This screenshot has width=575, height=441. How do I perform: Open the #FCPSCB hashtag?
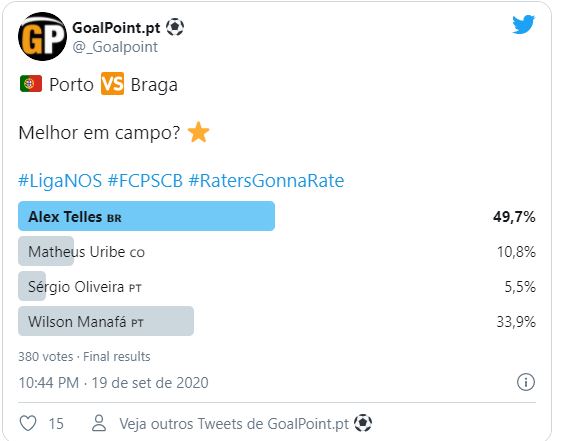pos(145,180)
